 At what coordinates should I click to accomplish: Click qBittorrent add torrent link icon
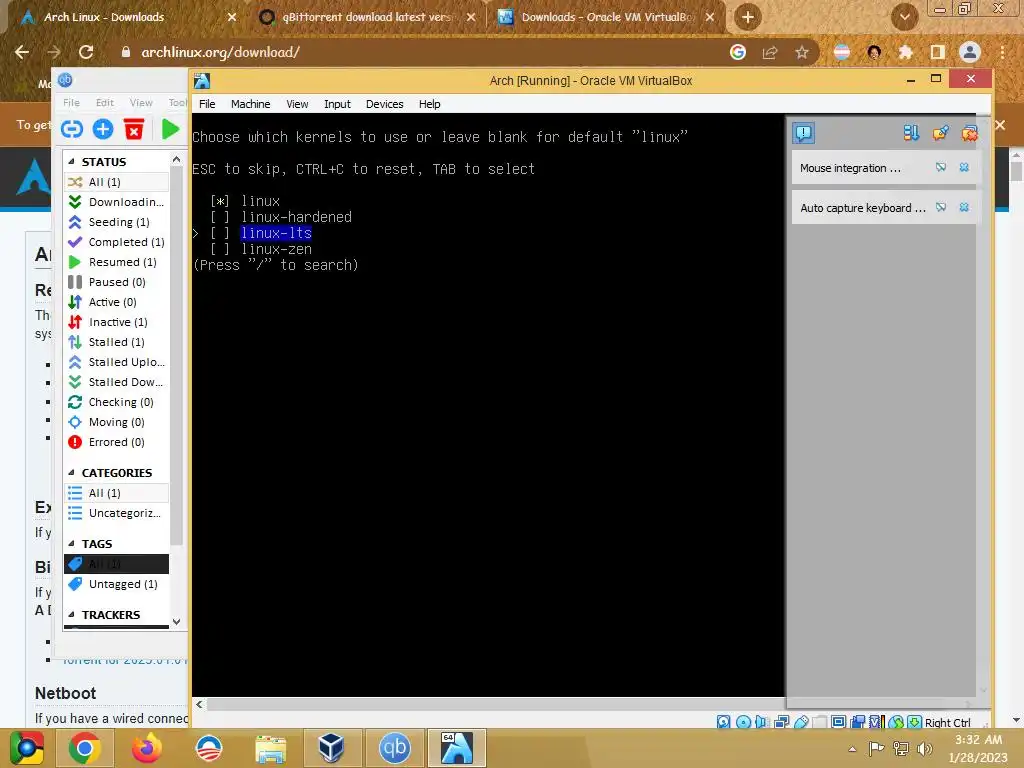[72, 129]
